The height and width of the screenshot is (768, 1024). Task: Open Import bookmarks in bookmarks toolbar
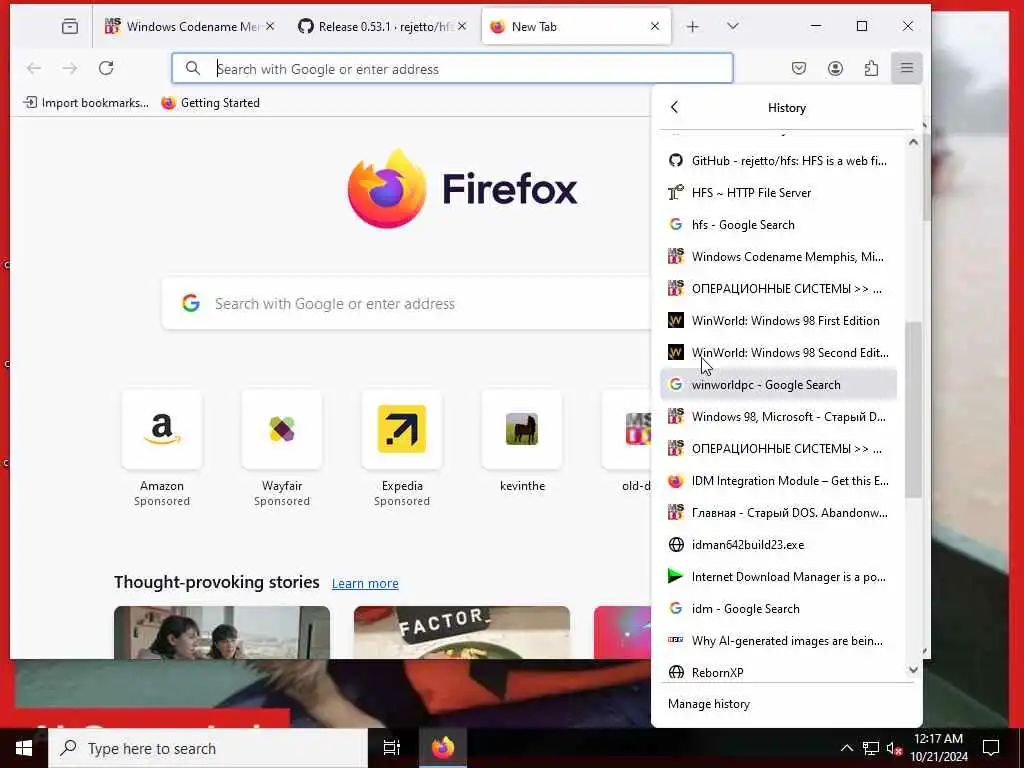(x=86, y=103)
